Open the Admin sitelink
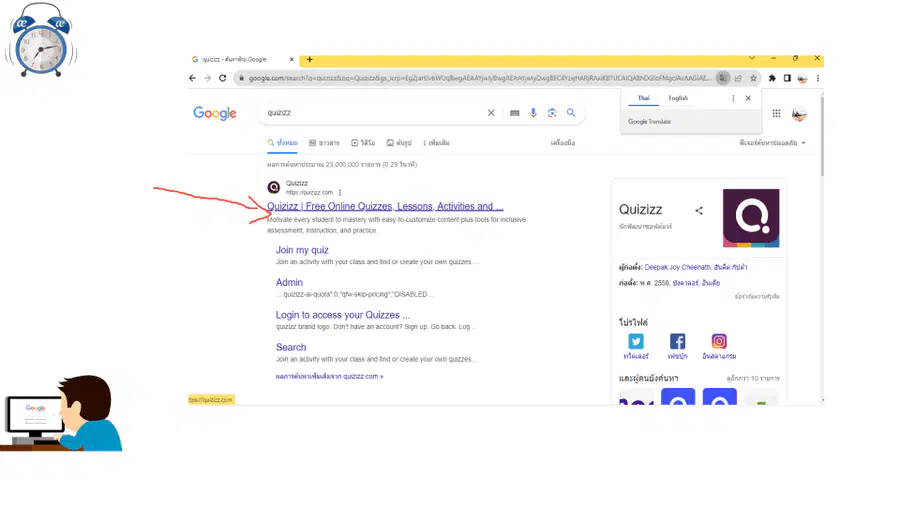The width and height of the screenshot is (900, 506). pos(289,282)
